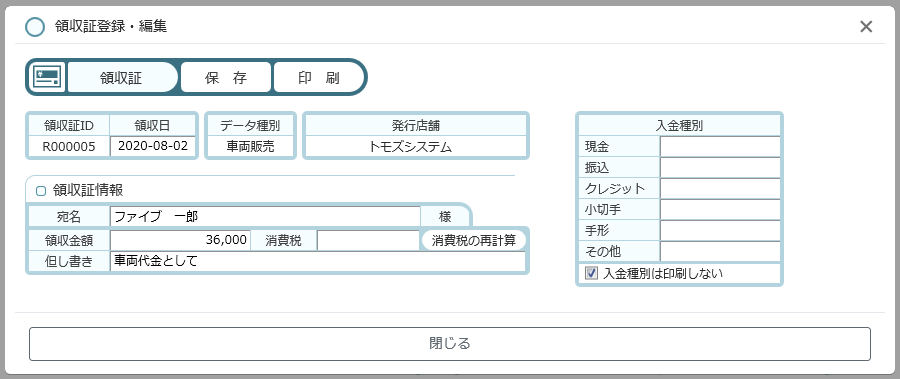900x379 pixels.
Task: Click the 入金種別 header
Action: [679, 126]
